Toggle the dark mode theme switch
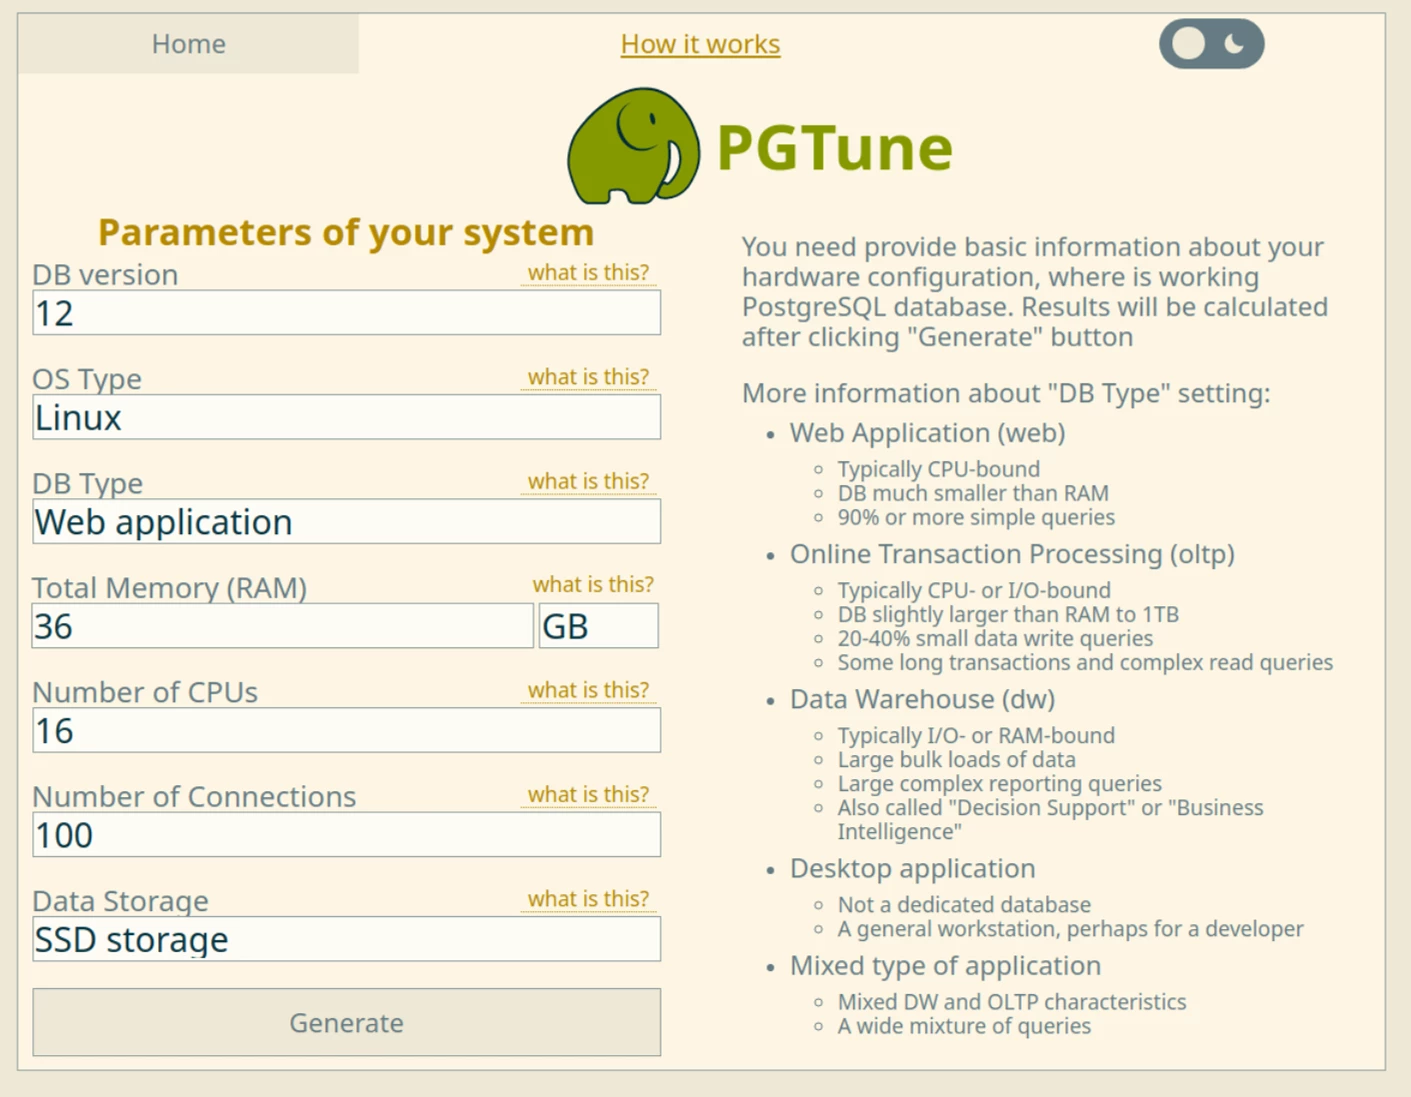1411x1097 pixels. tap(1211, 44)
